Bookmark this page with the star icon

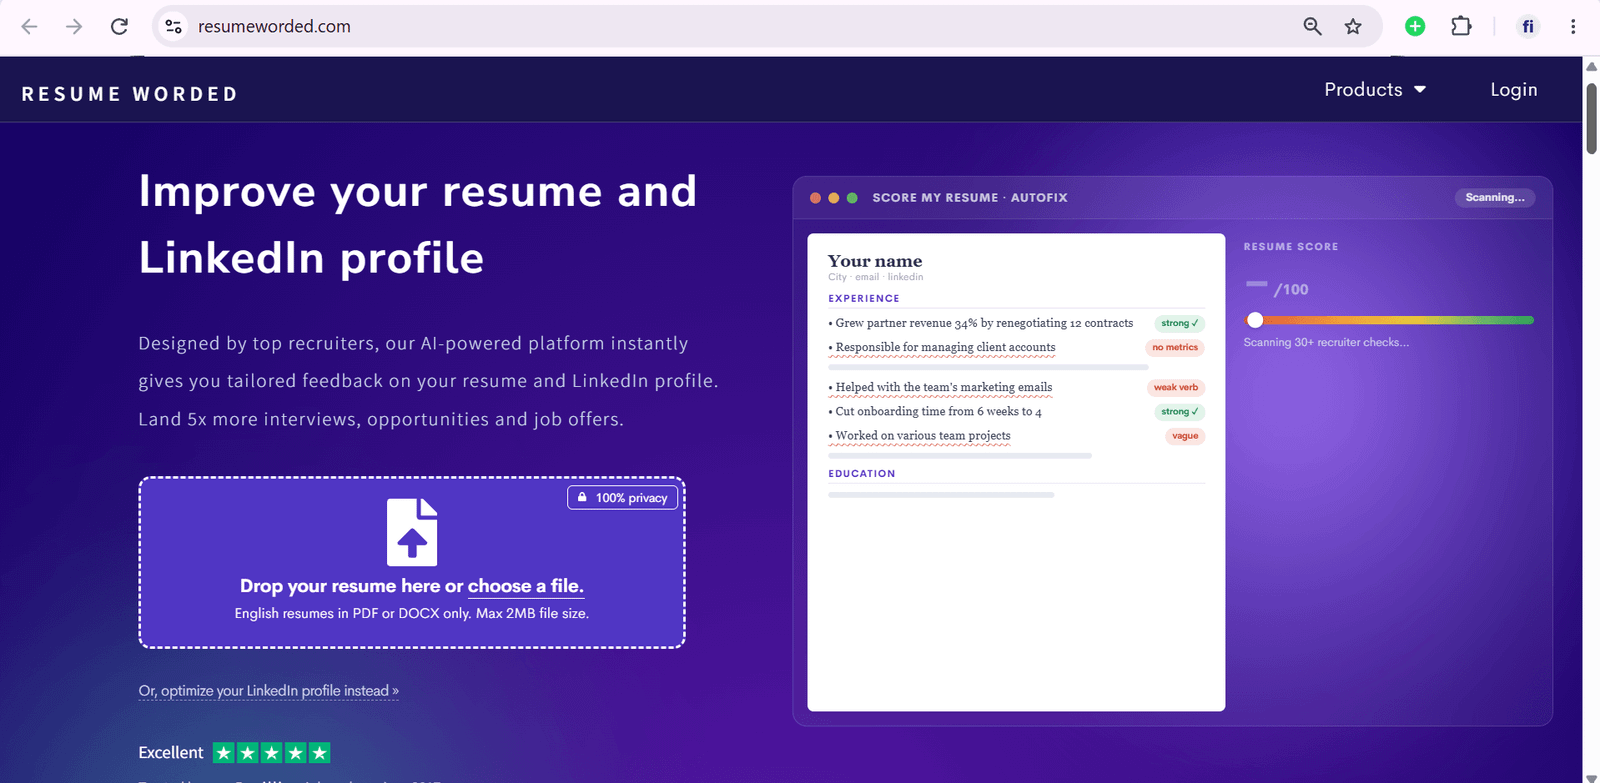[x=1353, y=27]
